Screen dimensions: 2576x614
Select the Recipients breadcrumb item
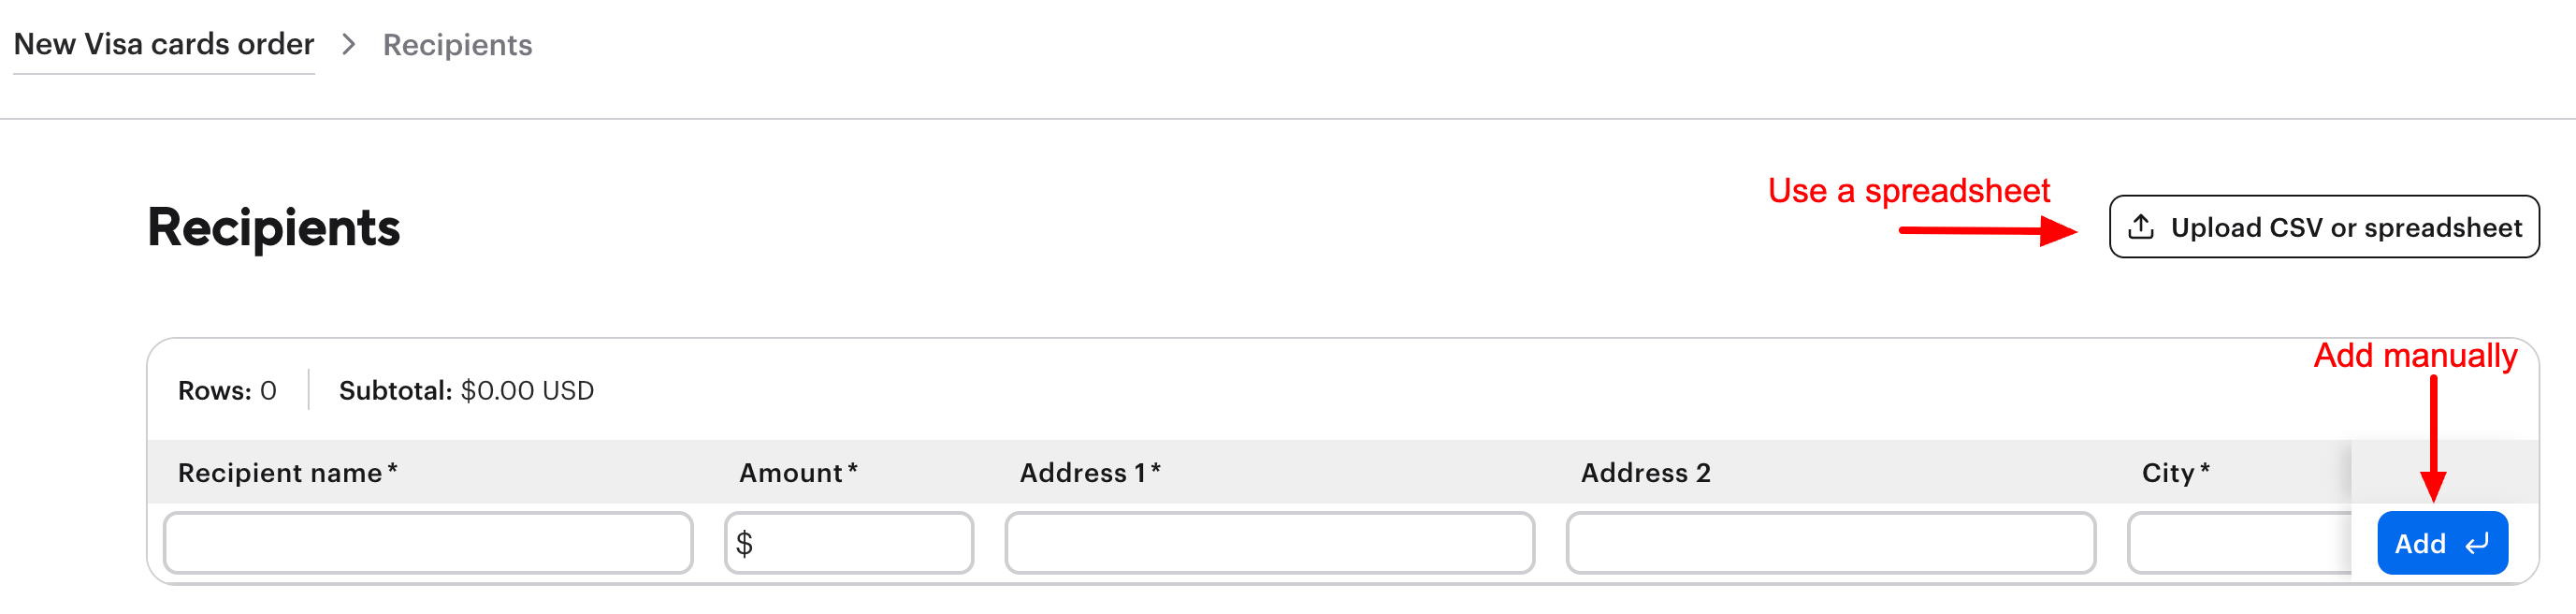coord(457,45)
